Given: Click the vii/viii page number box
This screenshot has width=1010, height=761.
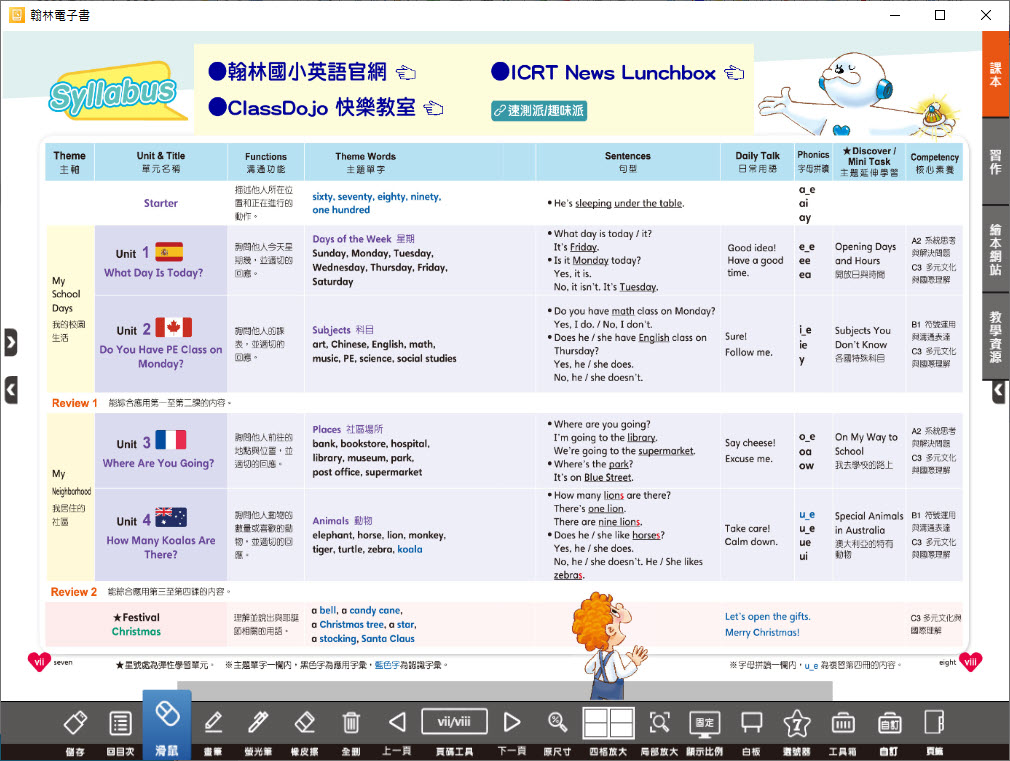Looking at the screenshot, I should click(x=454, y=721).
